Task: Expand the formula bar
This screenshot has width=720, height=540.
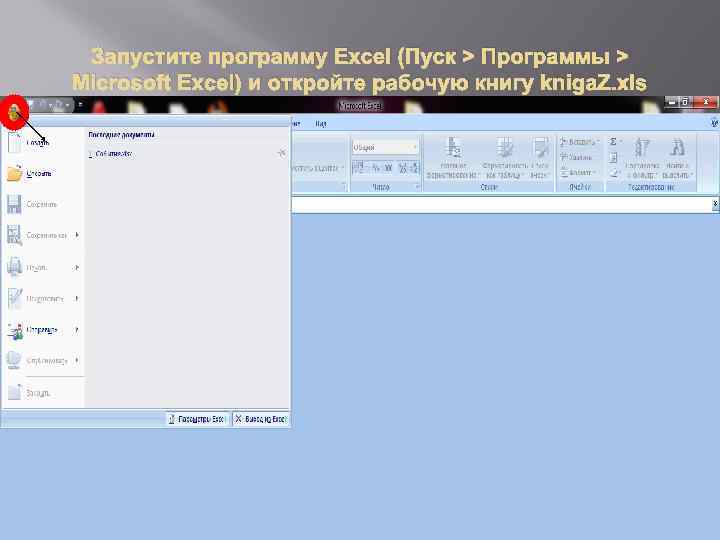Action: tap(715, 204)
